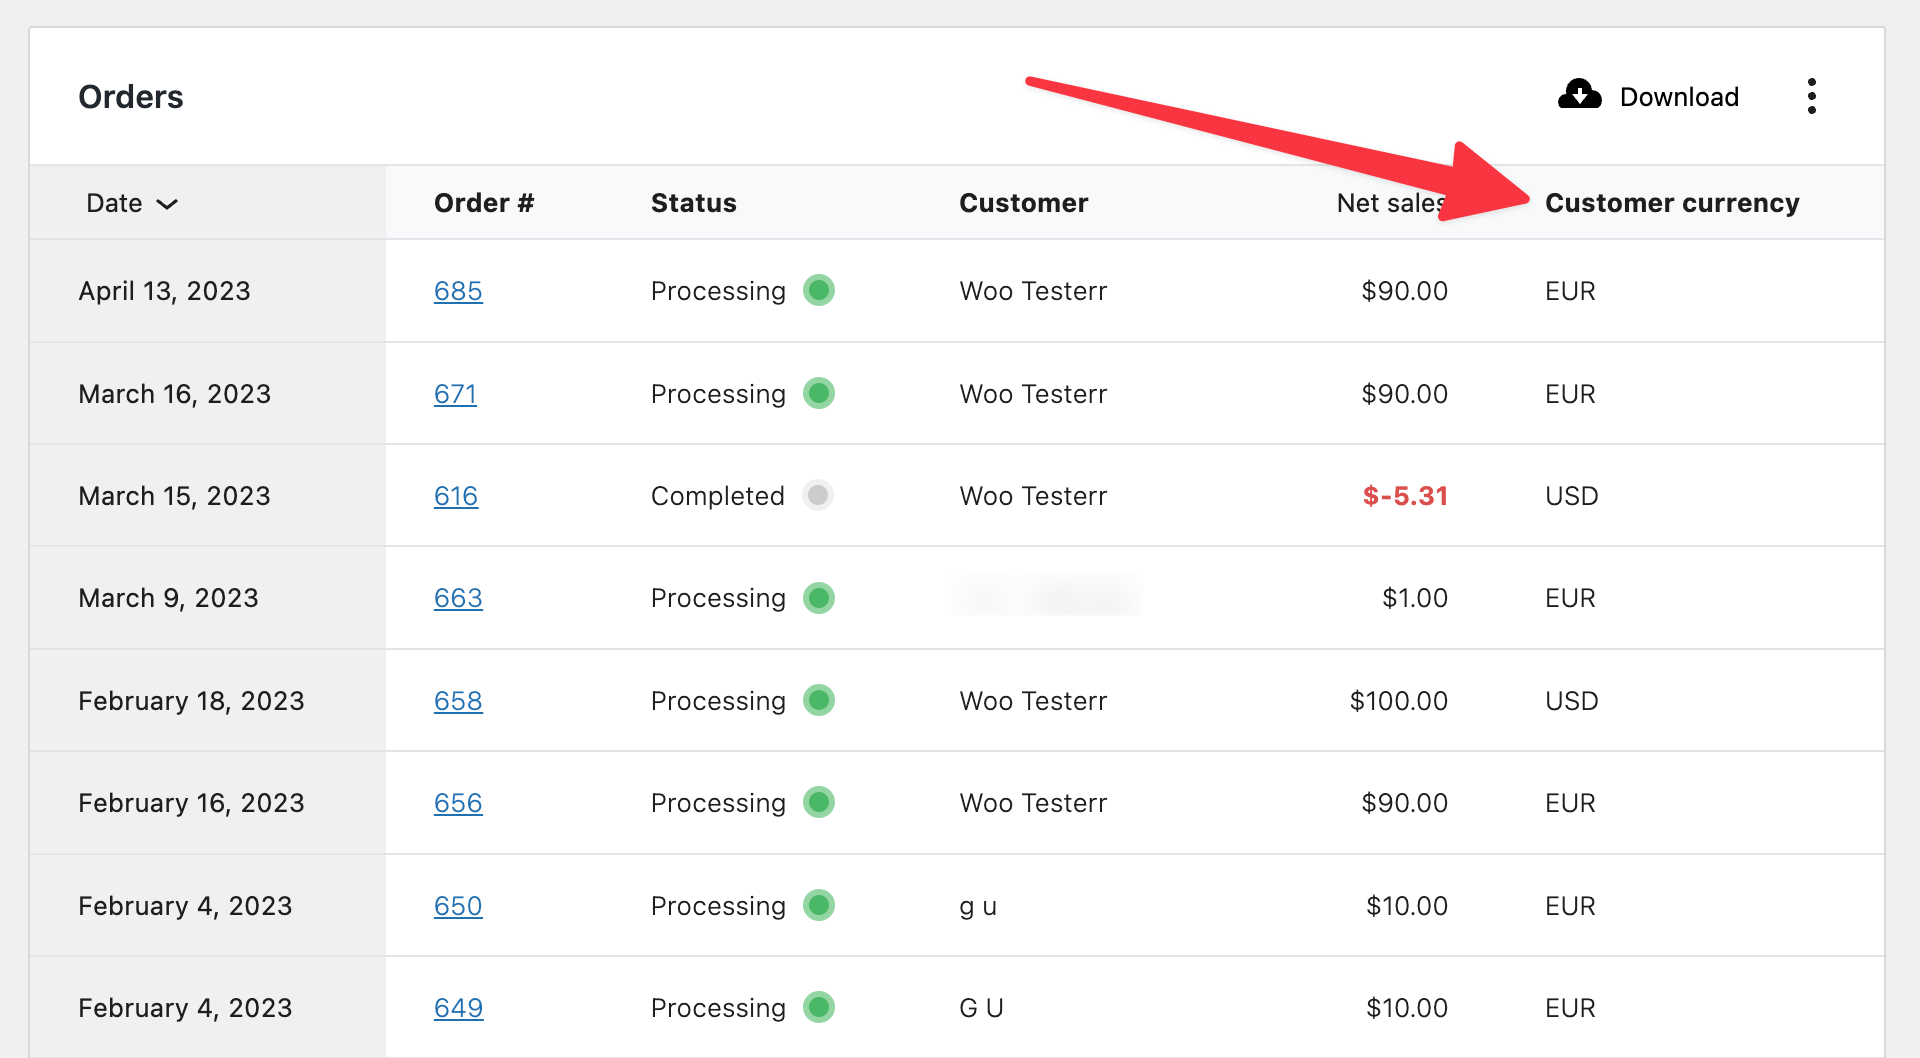Click the green Processing status dot for order 685
The image size is (1920, 1058).
818,290
